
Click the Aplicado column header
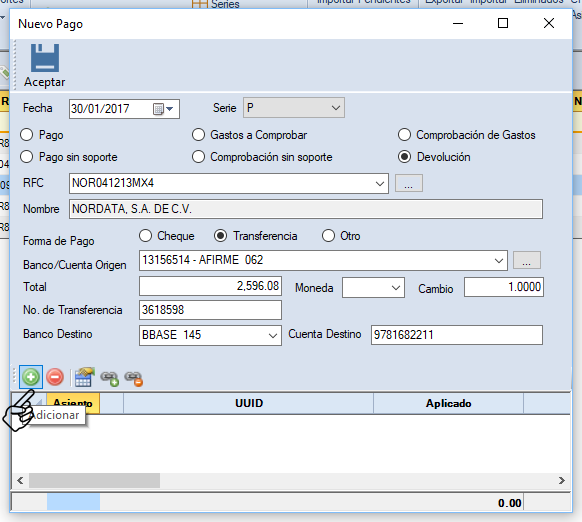pyautogui.click(x=448, y=403)
